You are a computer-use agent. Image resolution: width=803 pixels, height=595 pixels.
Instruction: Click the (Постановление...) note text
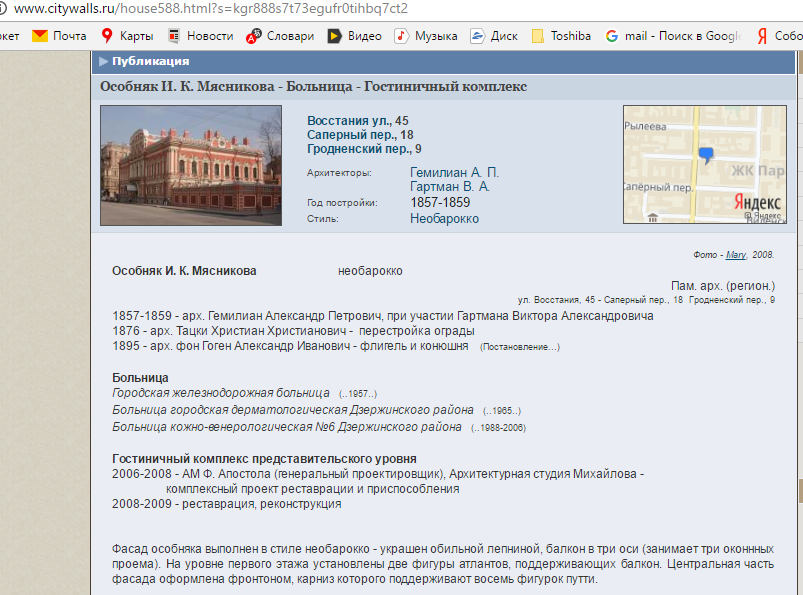tap(520, 347)
